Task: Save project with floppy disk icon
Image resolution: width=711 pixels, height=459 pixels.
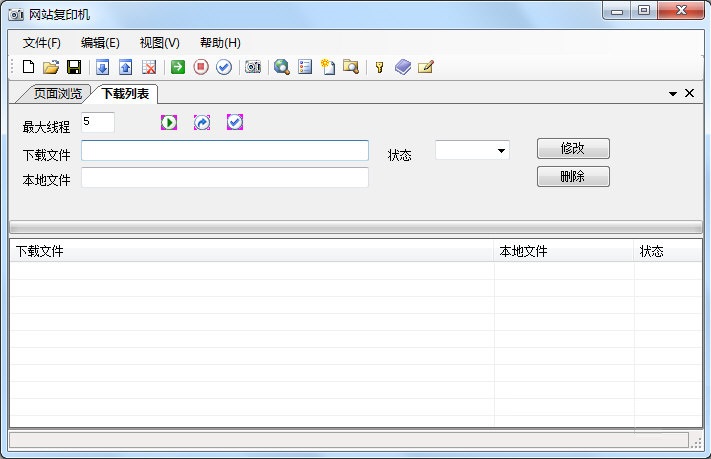Action: coord(74,67)
